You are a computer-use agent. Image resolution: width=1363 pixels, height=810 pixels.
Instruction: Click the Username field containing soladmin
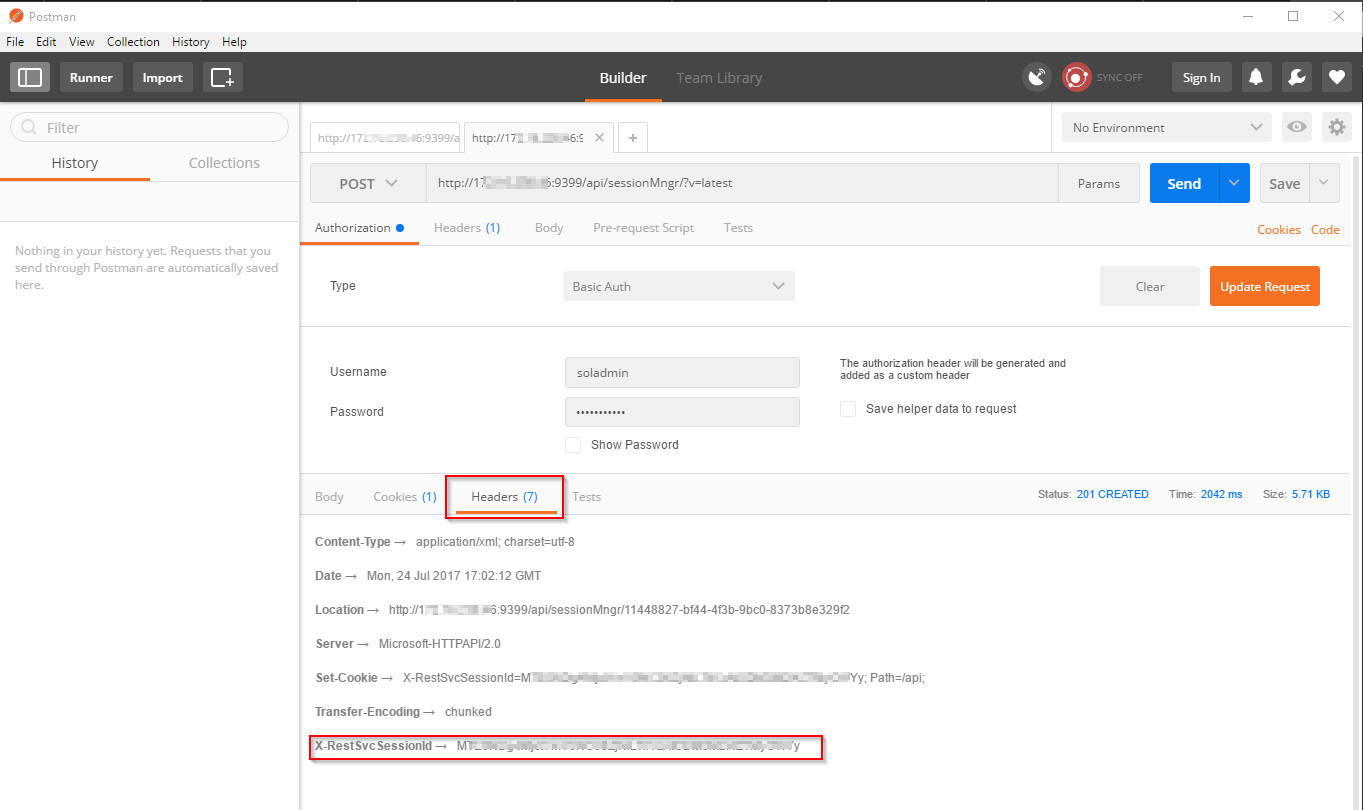[682, 372]
